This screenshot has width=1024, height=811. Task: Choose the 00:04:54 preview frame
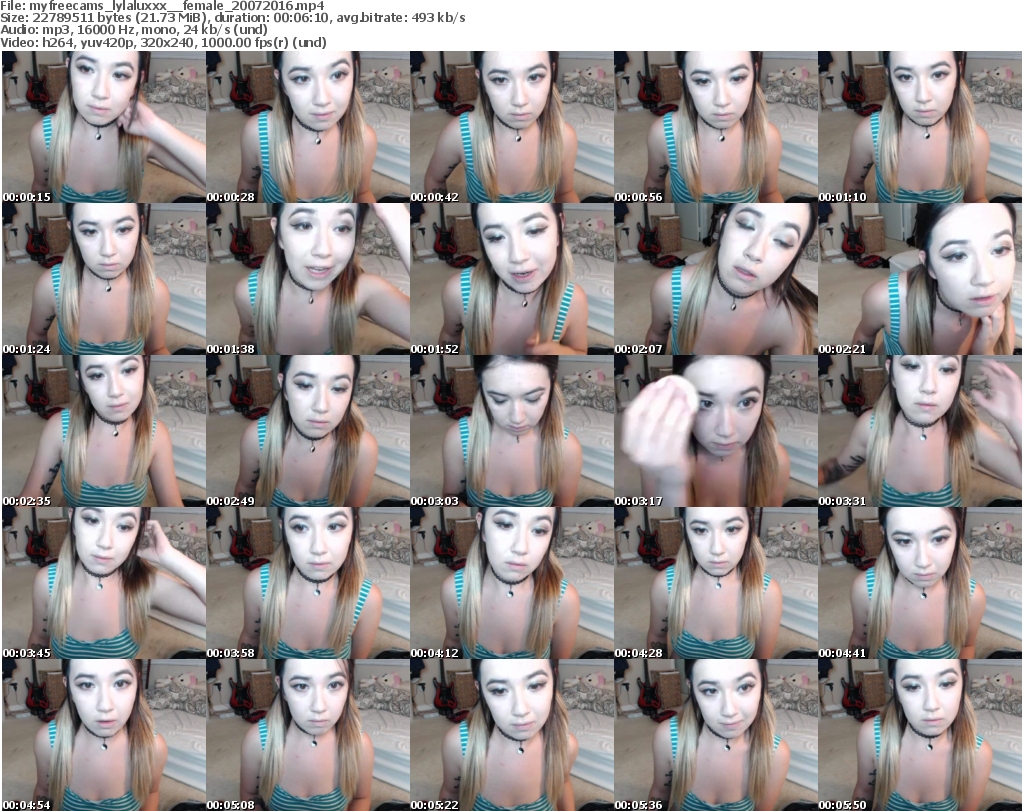(104, 735)
